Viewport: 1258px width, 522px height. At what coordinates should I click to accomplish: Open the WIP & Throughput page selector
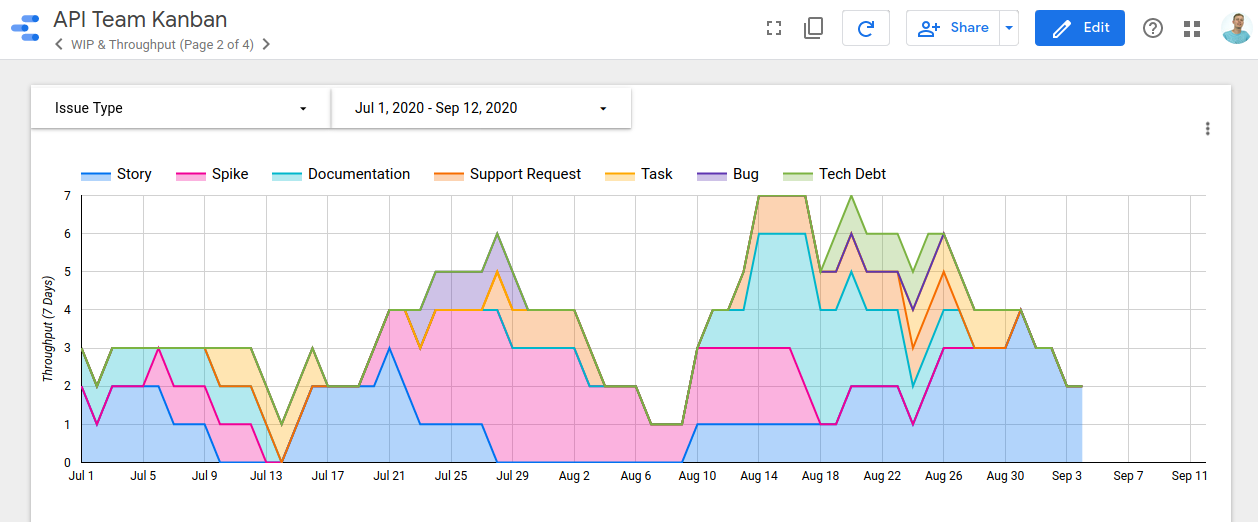(162, 44)
